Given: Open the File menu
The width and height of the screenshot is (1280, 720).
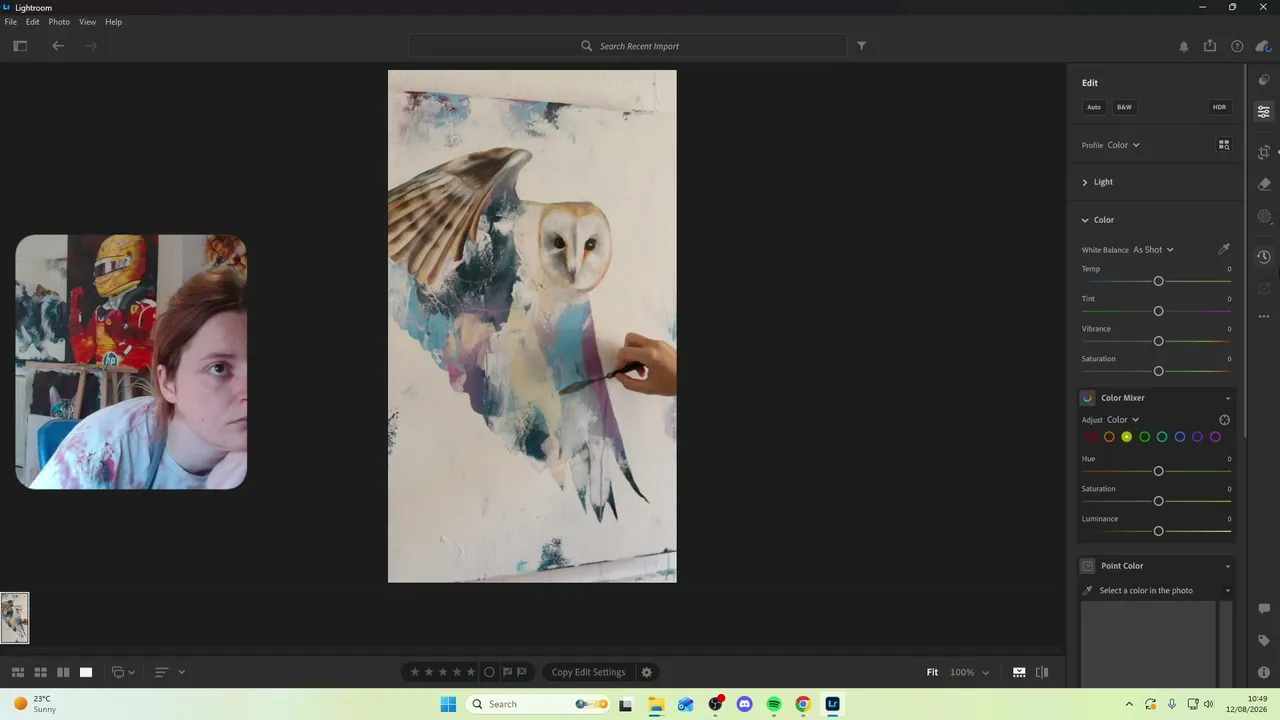Looking at the screenshot, I should click(11, 22).
